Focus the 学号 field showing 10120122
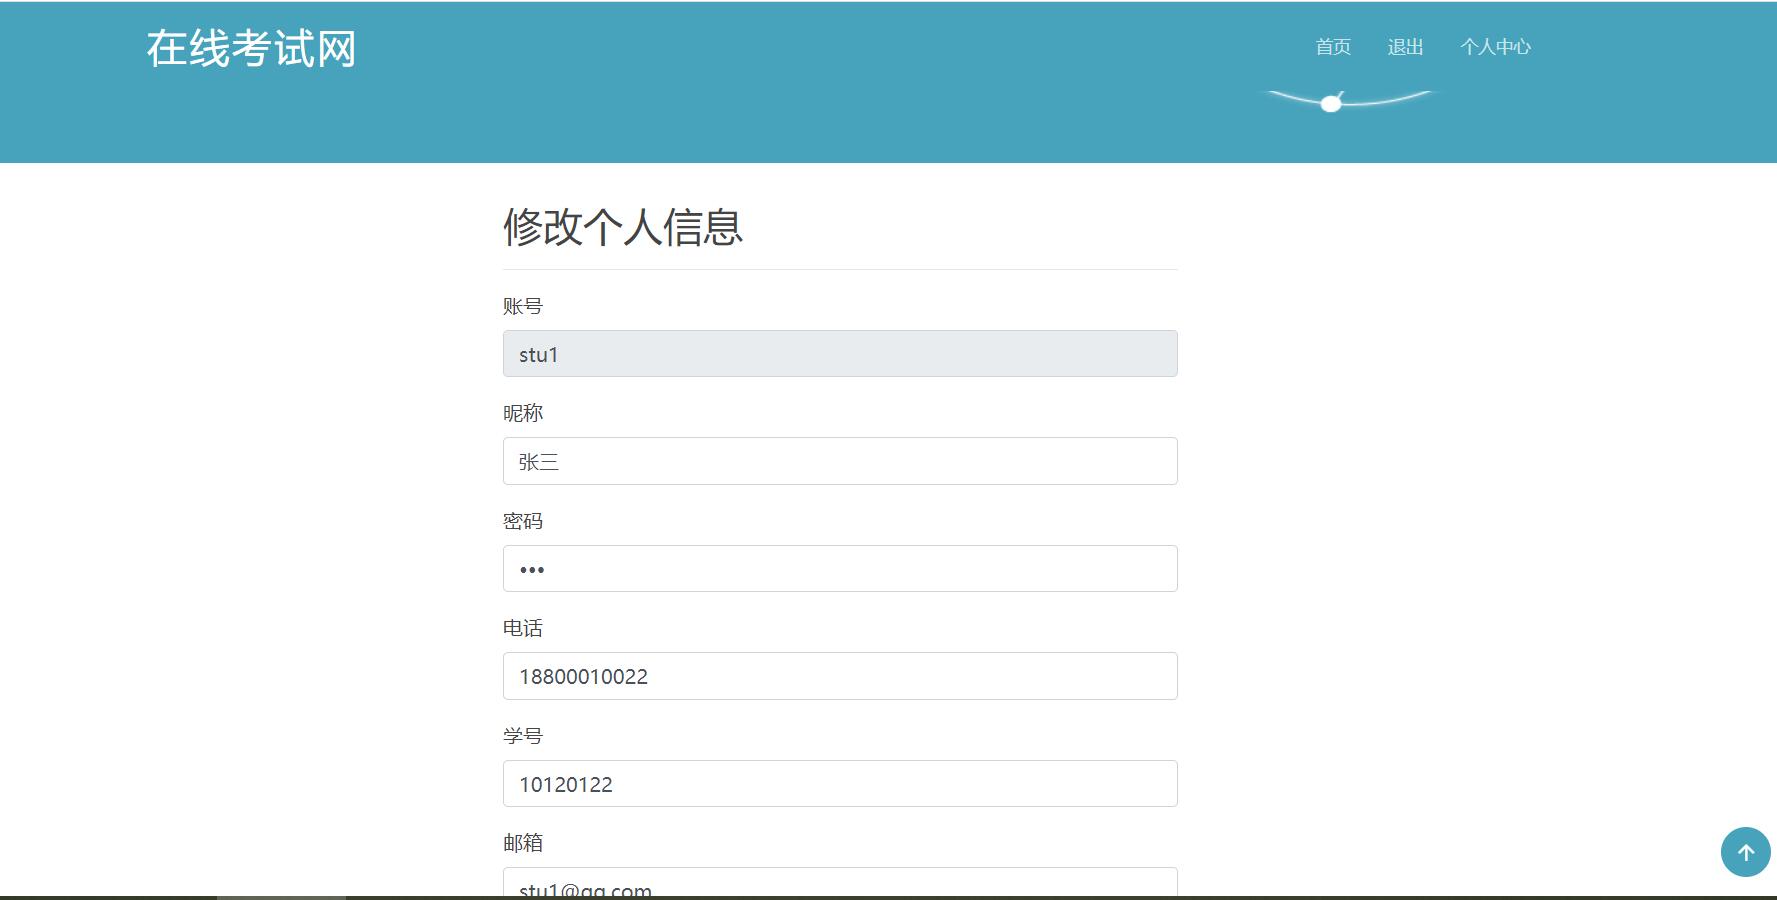Image resolution: width=1777 pixels, height=900 pixels. tap(840, 783)
